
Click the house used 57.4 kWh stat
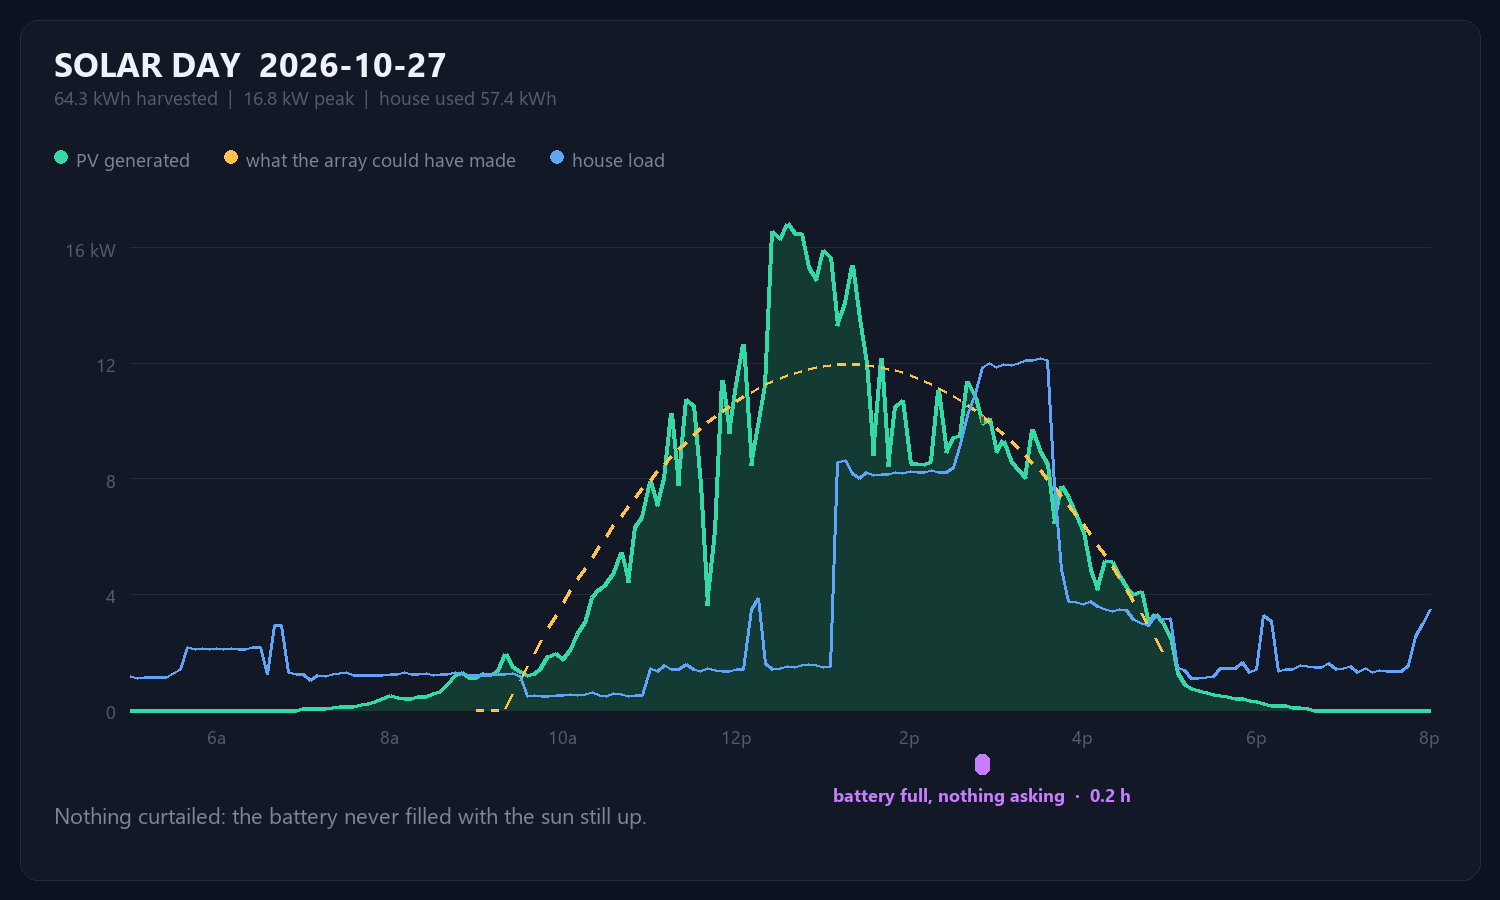pyautogui.click(x=467, y=99)
